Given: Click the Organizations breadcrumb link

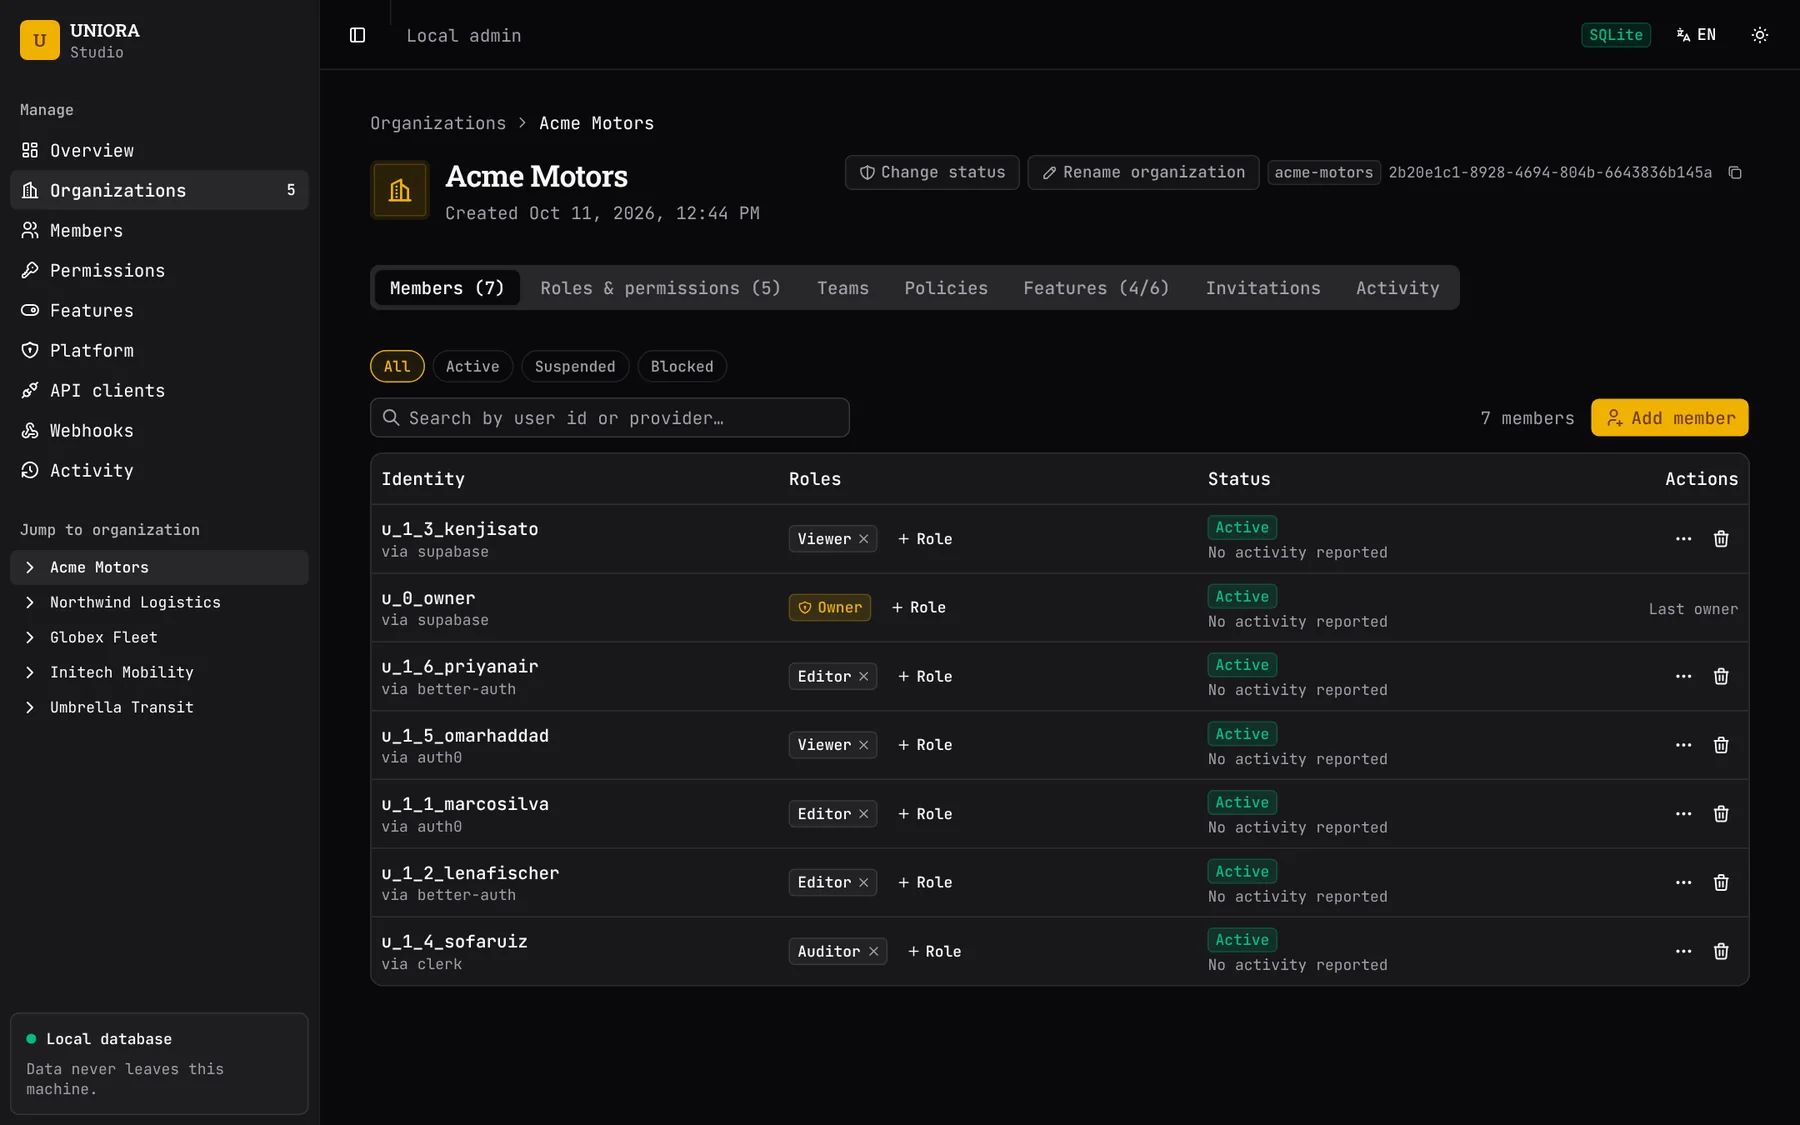Looking at the screenshot, I should 438,123.
